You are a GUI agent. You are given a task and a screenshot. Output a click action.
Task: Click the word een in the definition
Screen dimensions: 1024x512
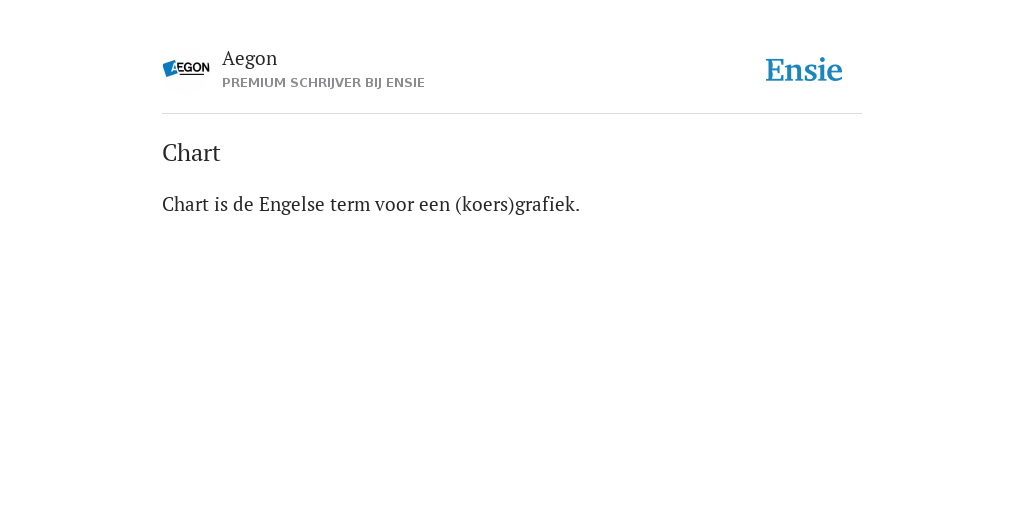pyautogui.click(x=434, y=204)
